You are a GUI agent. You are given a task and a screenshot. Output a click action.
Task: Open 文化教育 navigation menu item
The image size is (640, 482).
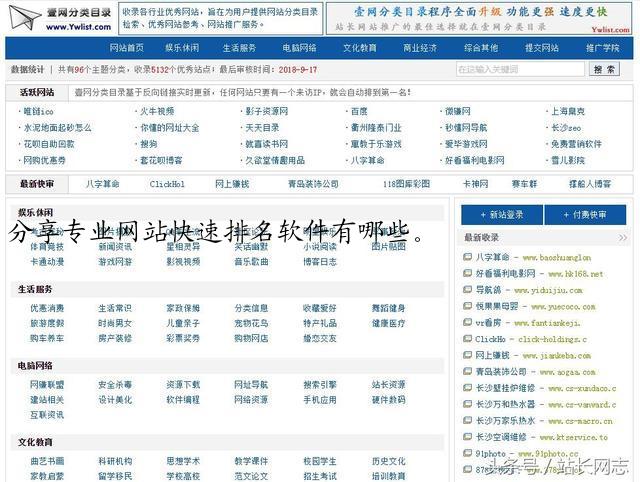pyautogui.click(x=360, y=48)
